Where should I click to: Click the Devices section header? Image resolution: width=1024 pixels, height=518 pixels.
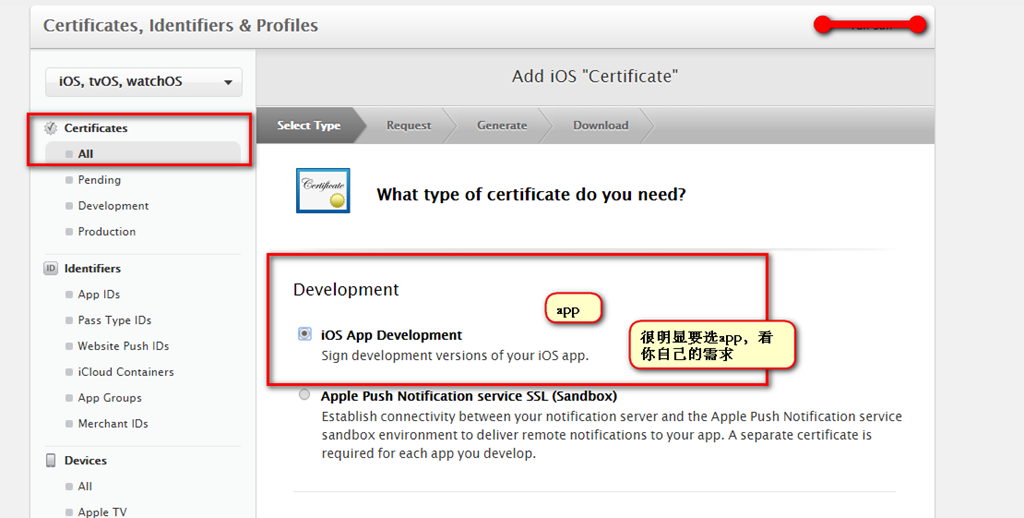pos(85,461)
